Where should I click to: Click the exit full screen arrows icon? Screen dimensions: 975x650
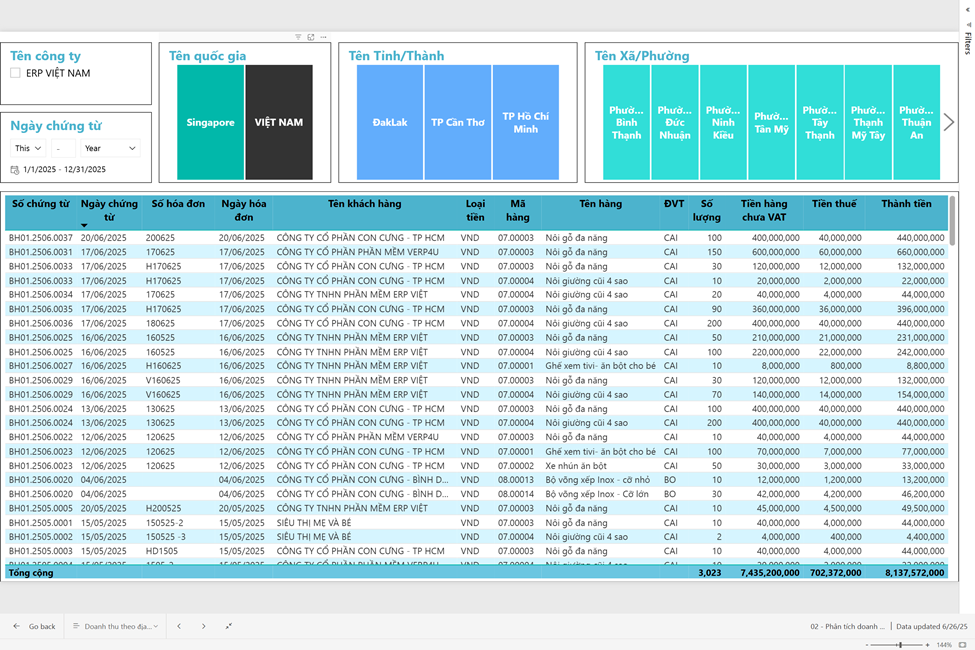(x=229, y=626)
